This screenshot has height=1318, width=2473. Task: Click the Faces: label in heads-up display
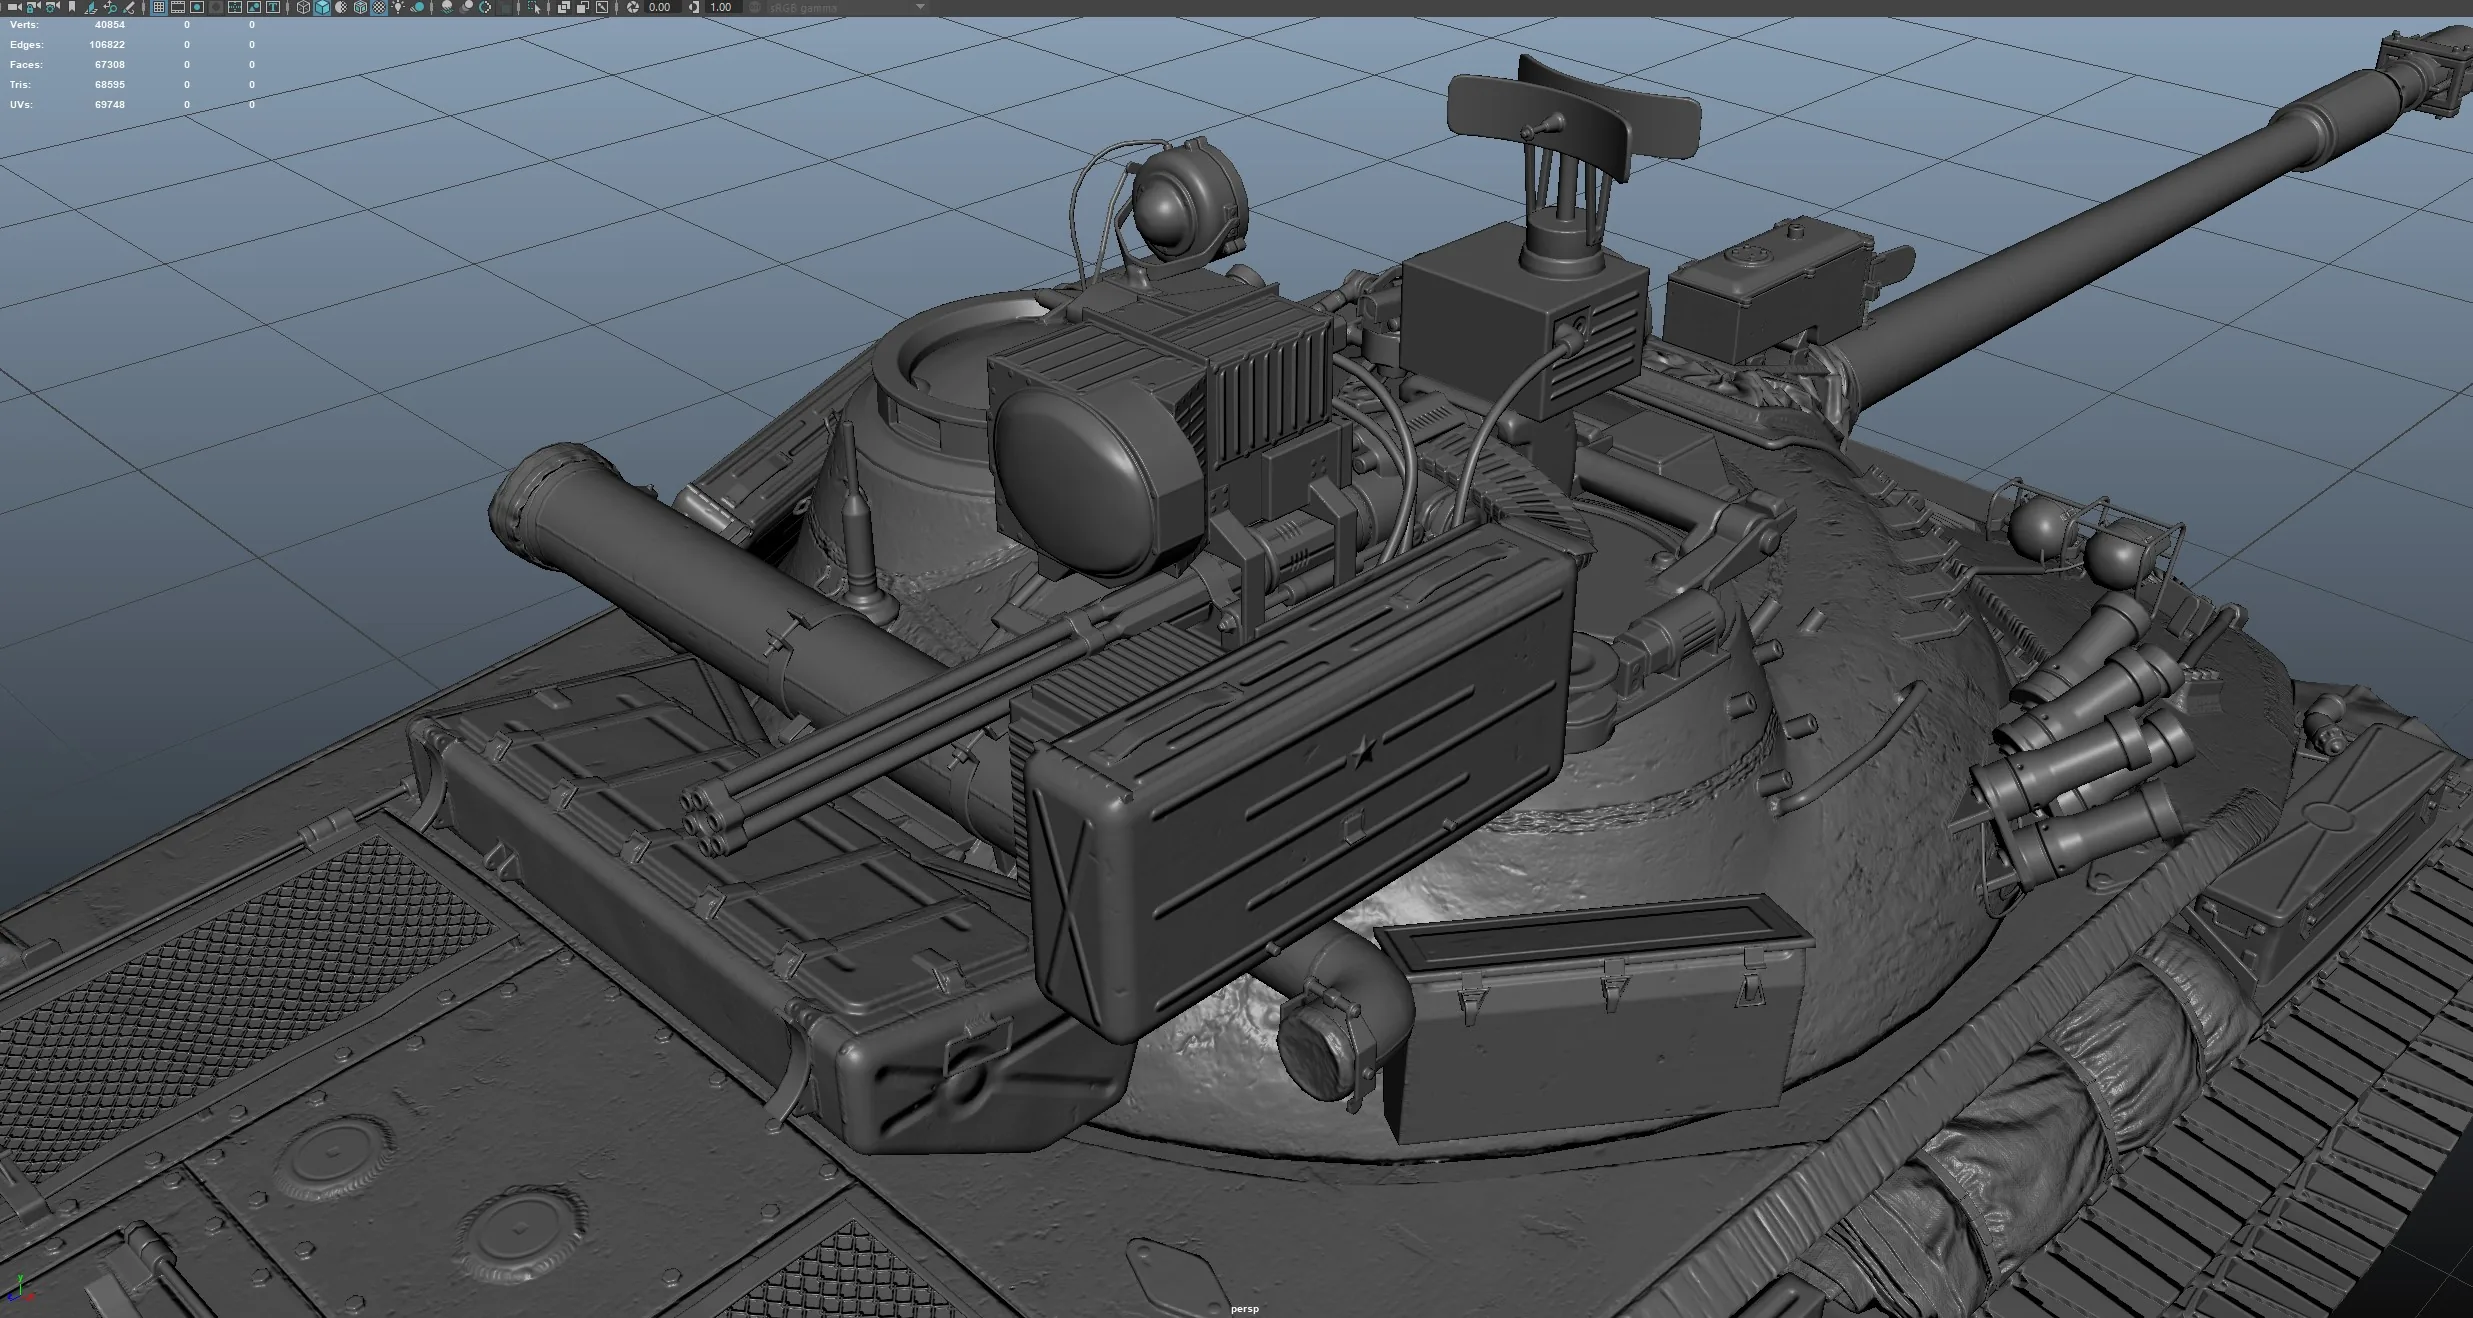(26, 65)
